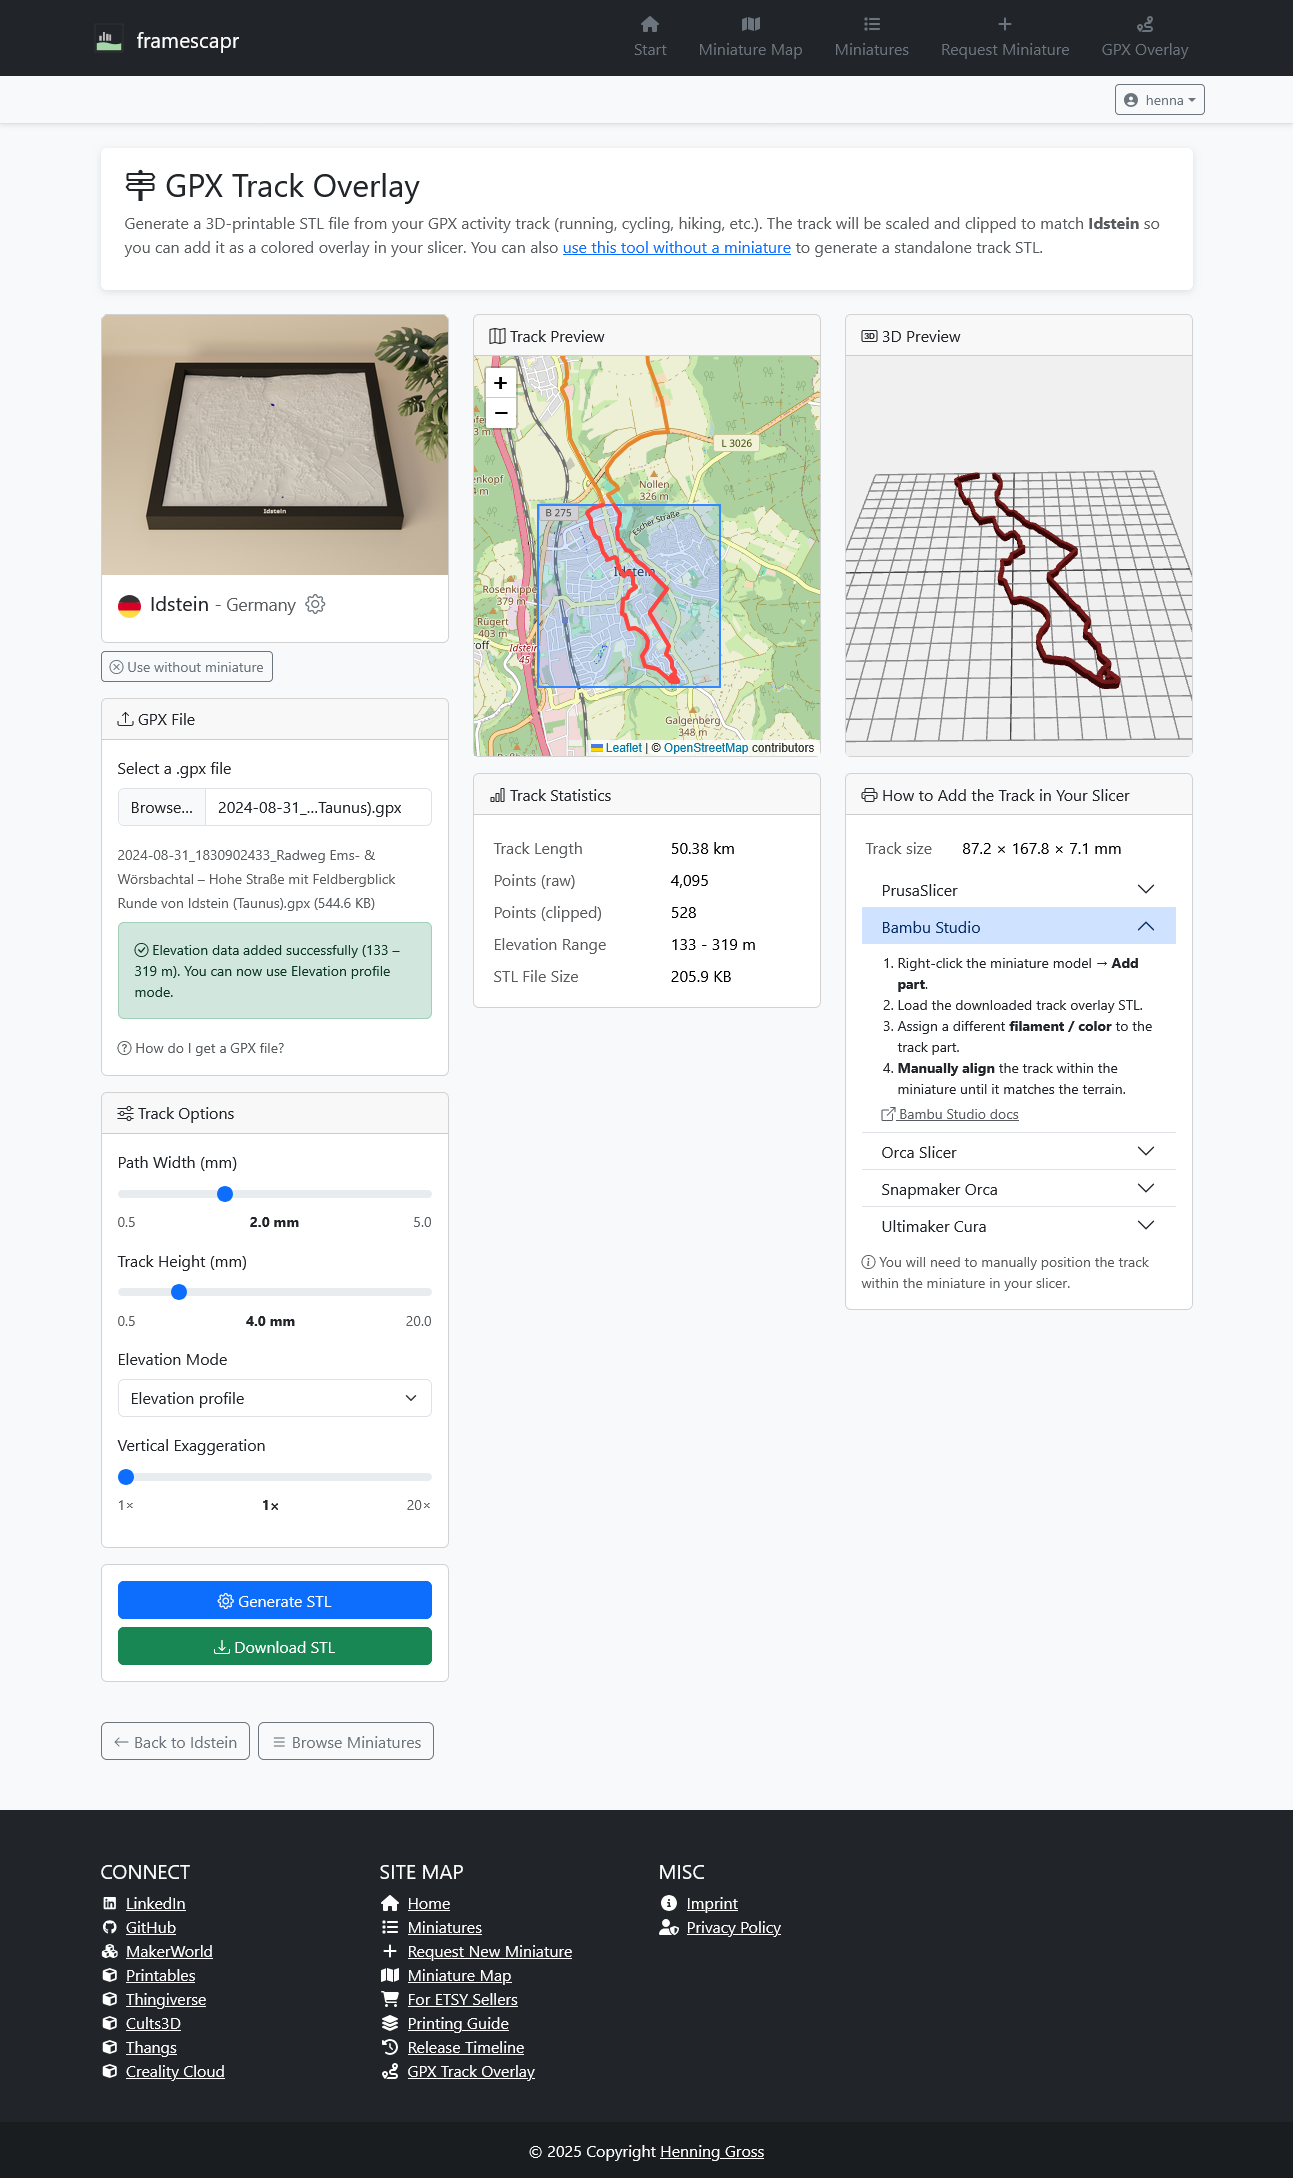Viewport: 1293px width, 2178px height.
Task: Open GPX Overlay nav item
Action: pos(1144,38)
